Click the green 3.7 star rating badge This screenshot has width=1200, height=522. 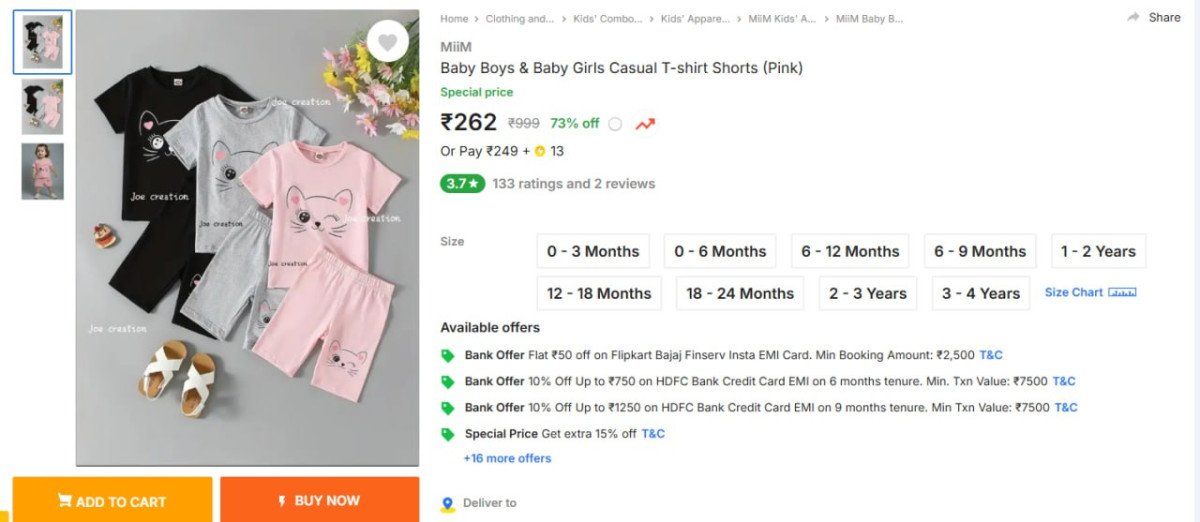point(462,184)
